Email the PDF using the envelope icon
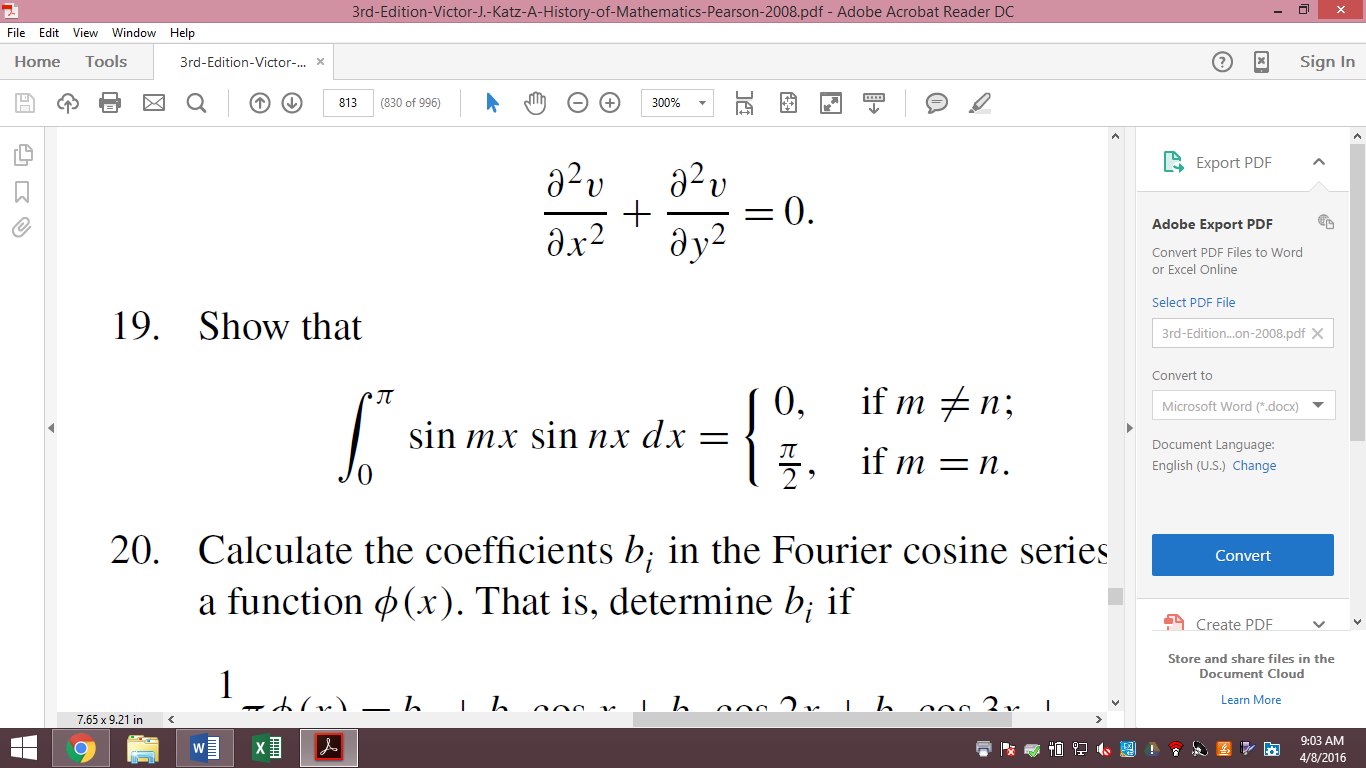This screenshot has height=768, width=1366. (x=152, y=102)
